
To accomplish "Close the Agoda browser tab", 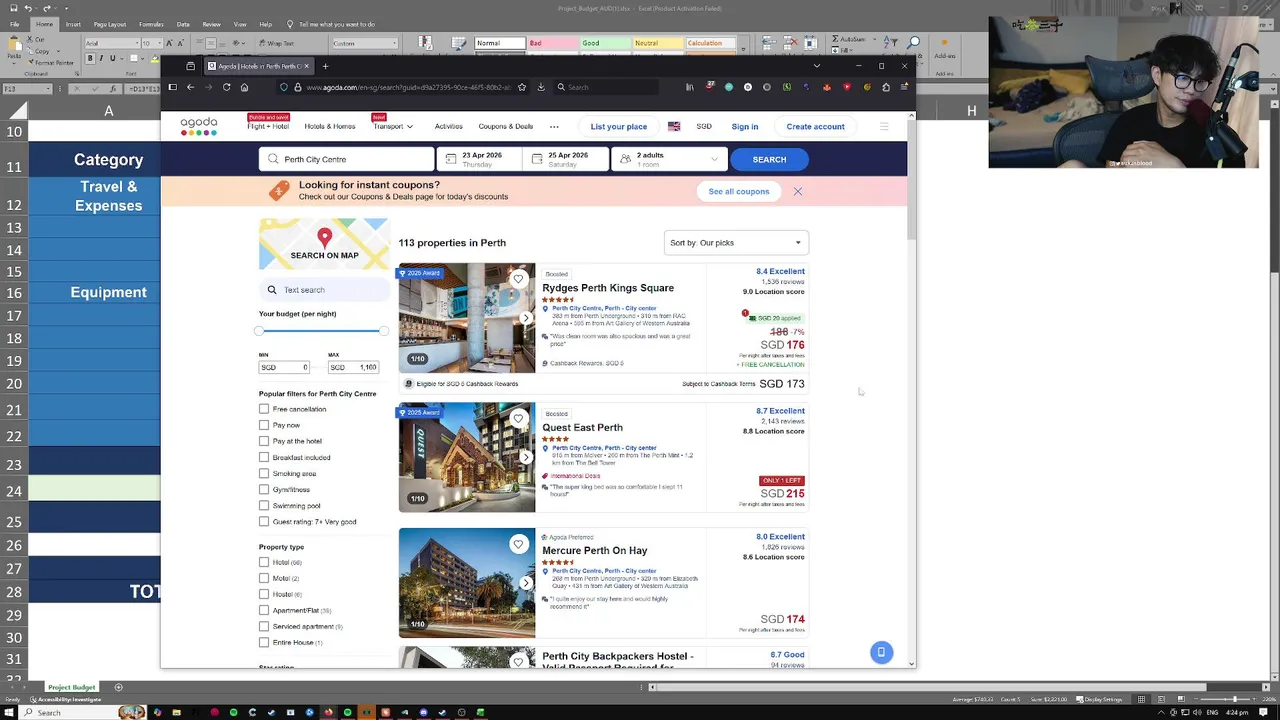I will coord(307,66).
